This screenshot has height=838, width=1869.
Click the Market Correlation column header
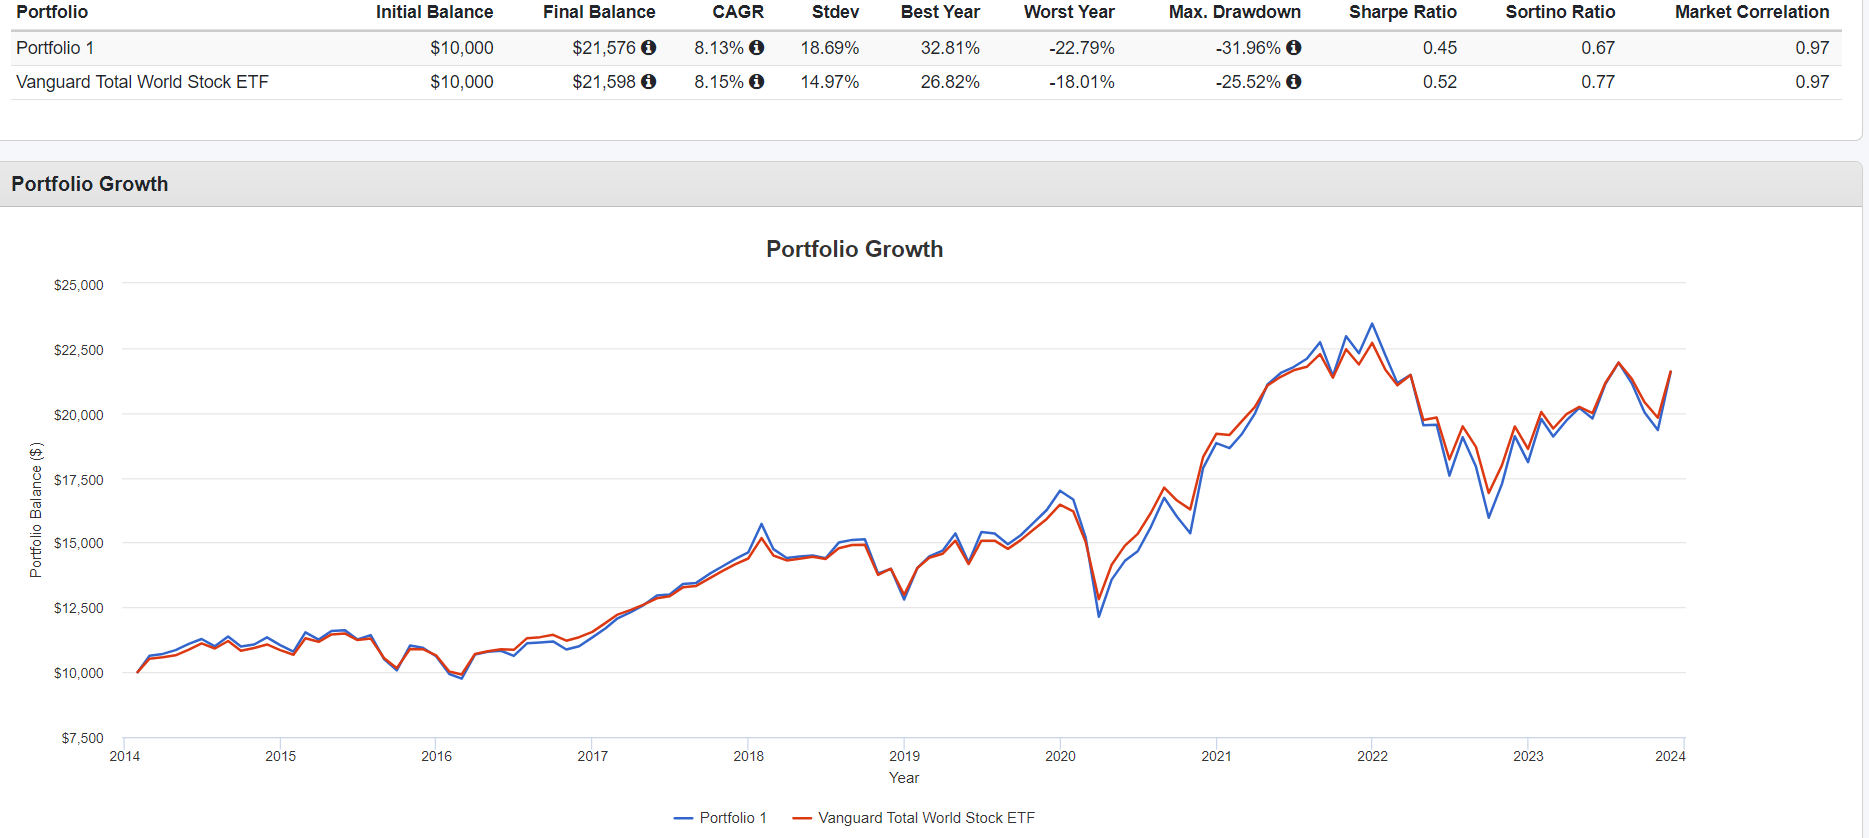pos(1751,12)
